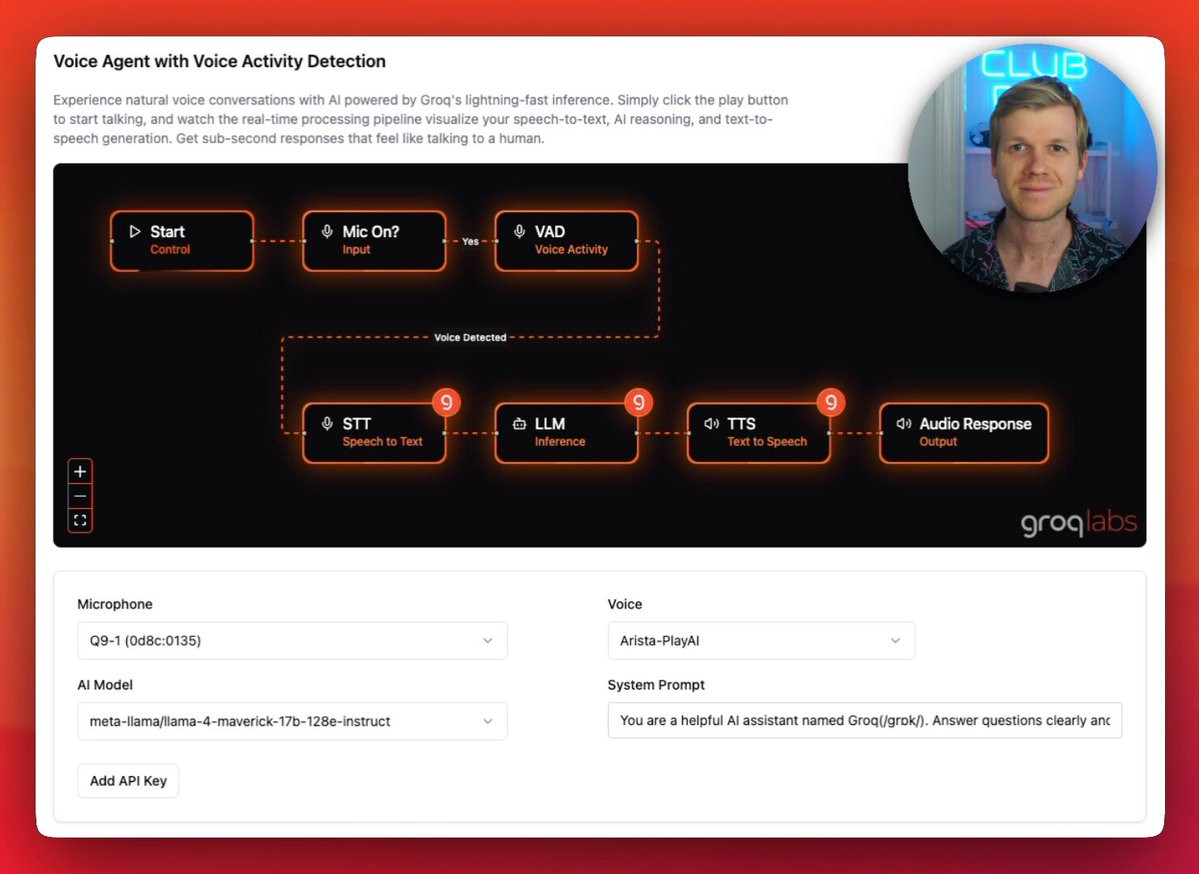Click the groq labs logo
Screen dimensions: 1199x874
coord(1079,524)
